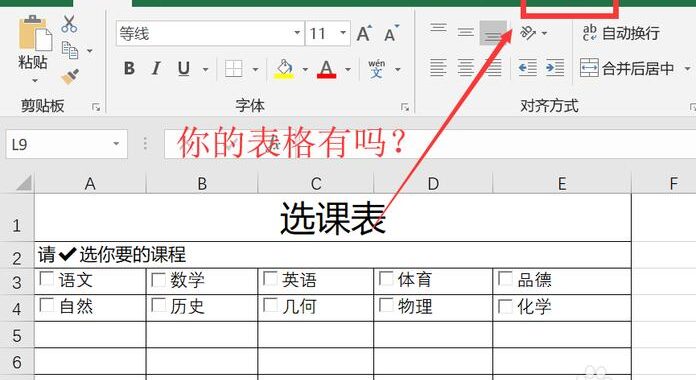
Task: Decrease font size with small A
Action: [x=391, y=33]
